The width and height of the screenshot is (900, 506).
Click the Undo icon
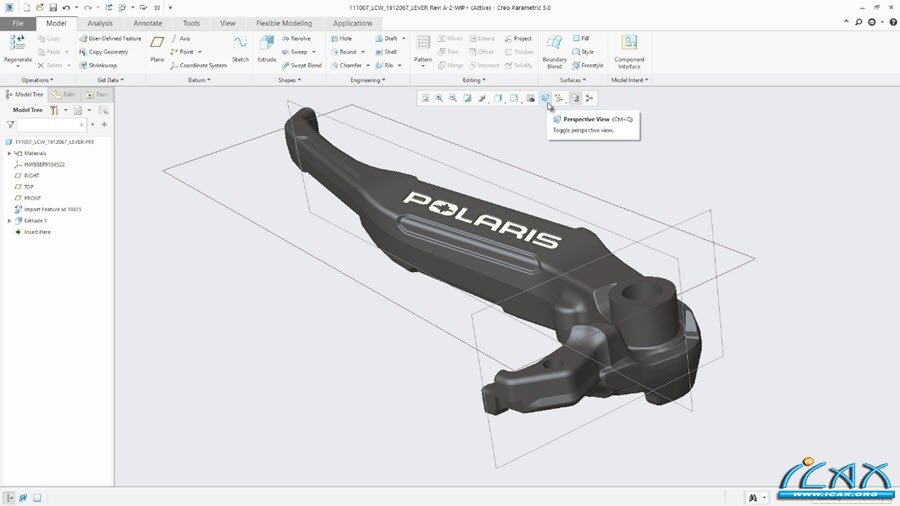click(x=66, y=7)
